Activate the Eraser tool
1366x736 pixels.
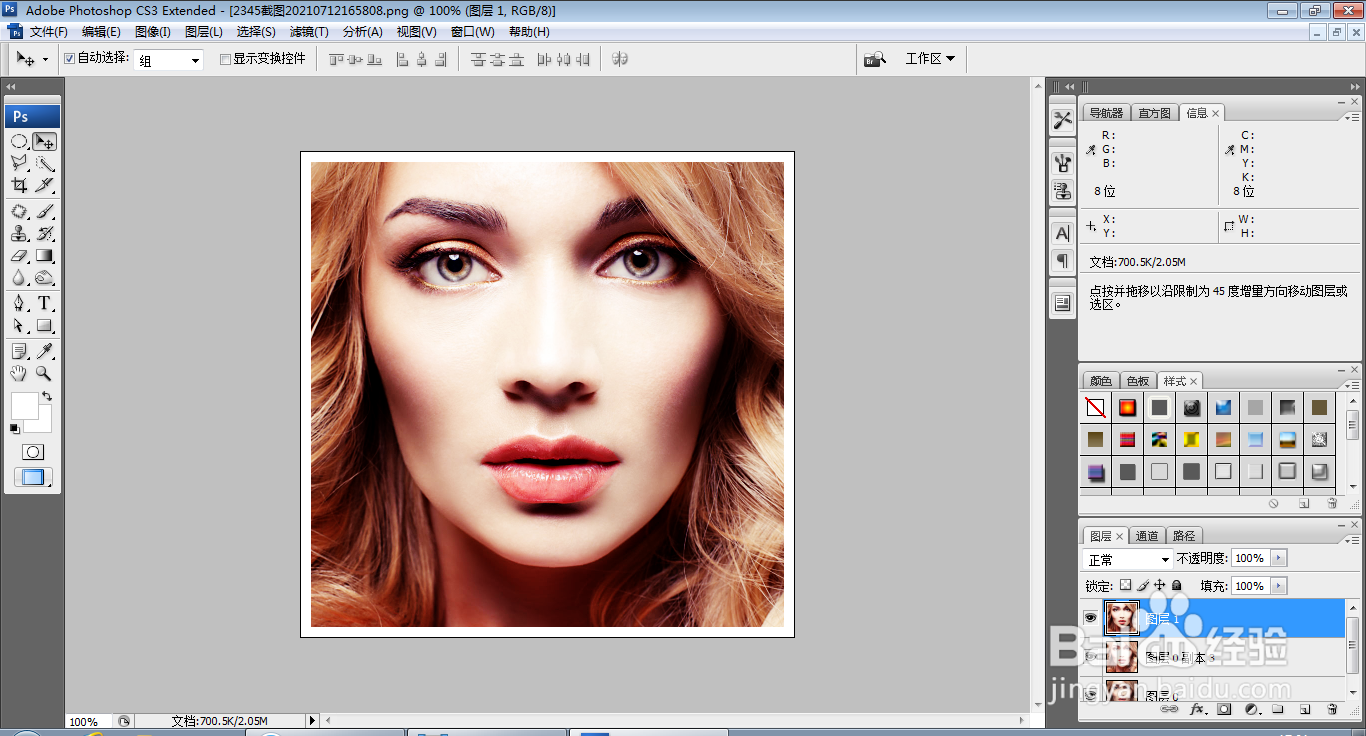pyautogui.click(x=19, y=256)
